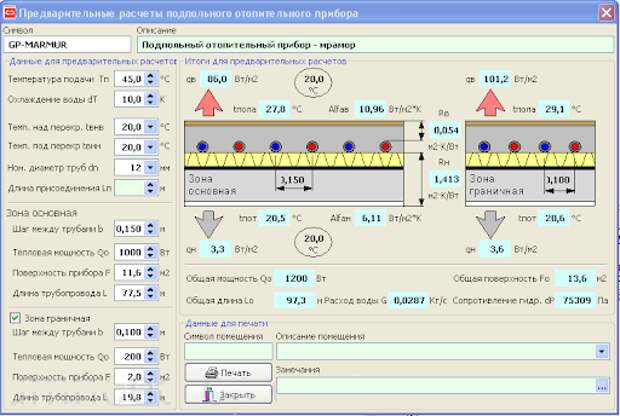Image resolution: width=620 pixels, height=416 pixels.
Task: Click the upper 20,0 °C room temperature circle
Action: click(x=313, y=83)
